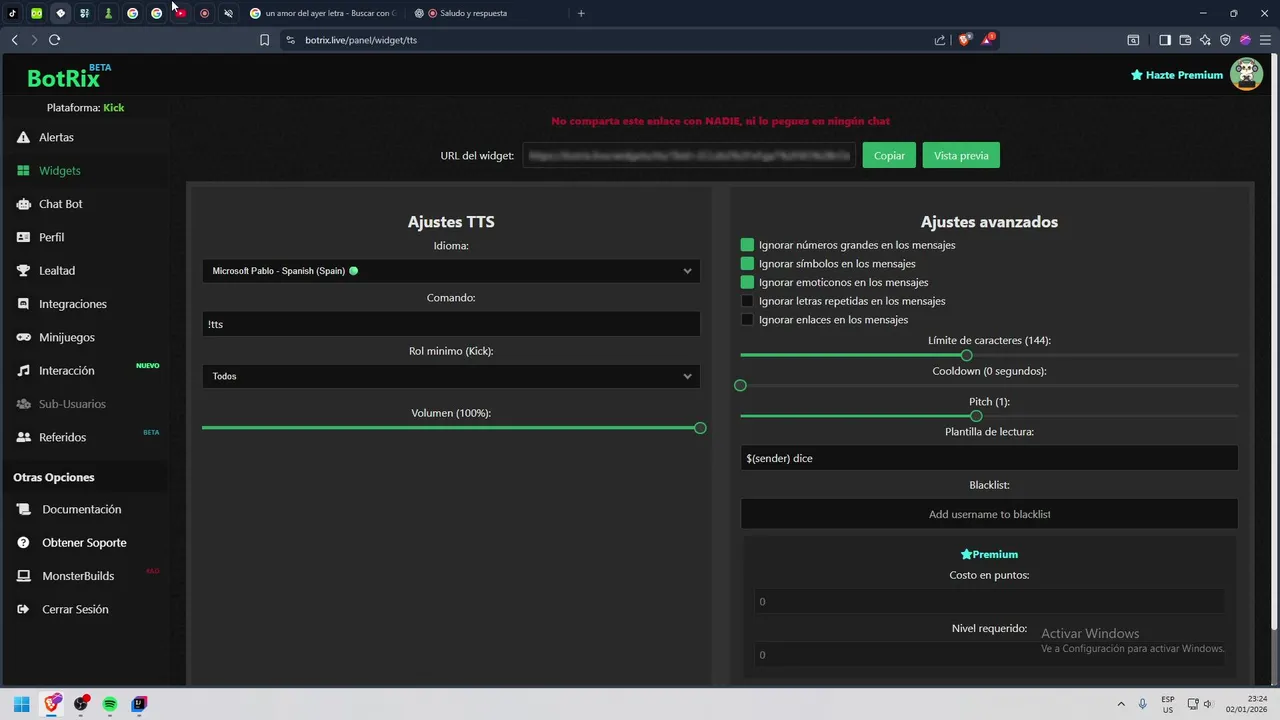Click the Pitch slider handle

tap(976, 416)
